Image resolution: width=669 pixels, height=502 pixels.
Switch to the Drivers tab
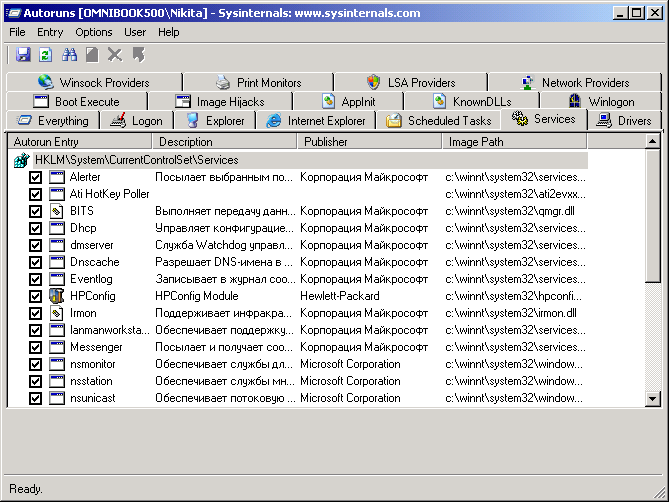[x=624, y=121]
